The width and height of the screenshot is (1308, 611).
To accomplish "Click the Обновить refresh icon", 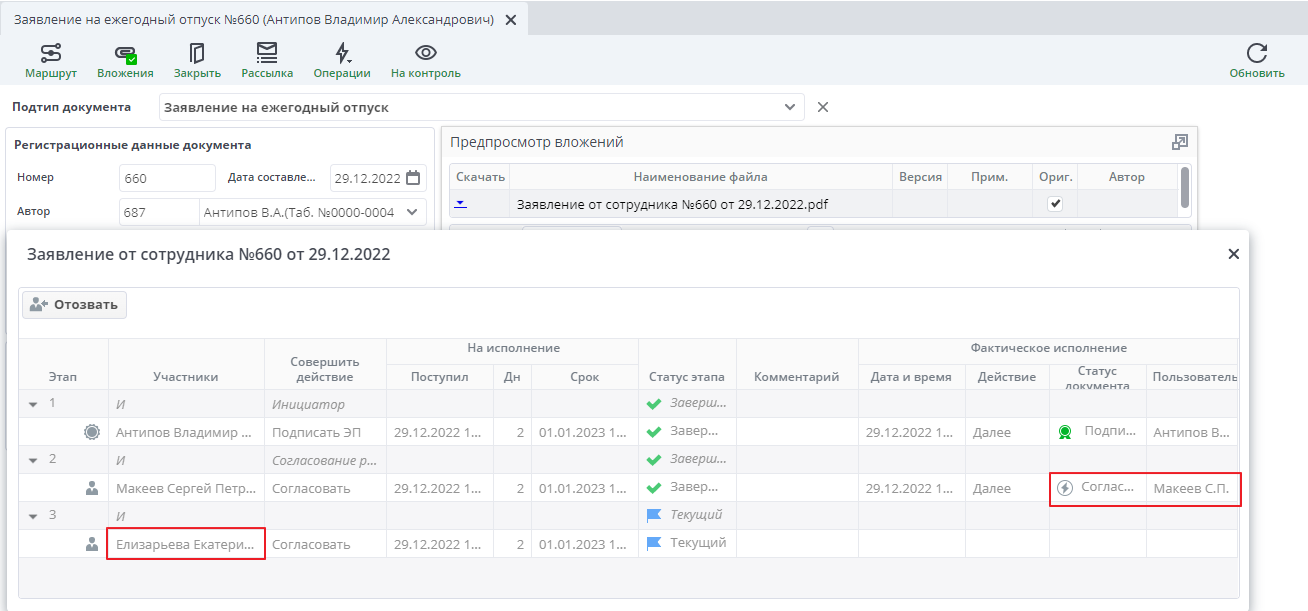I will [1257, 54].
